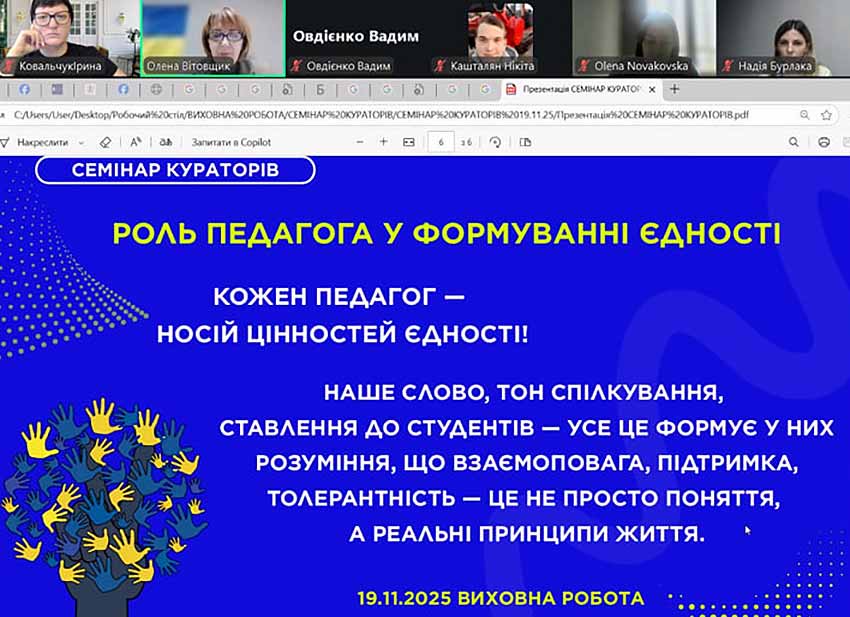
Task: Click the Read aloud icon
Action: coord(136,142)
